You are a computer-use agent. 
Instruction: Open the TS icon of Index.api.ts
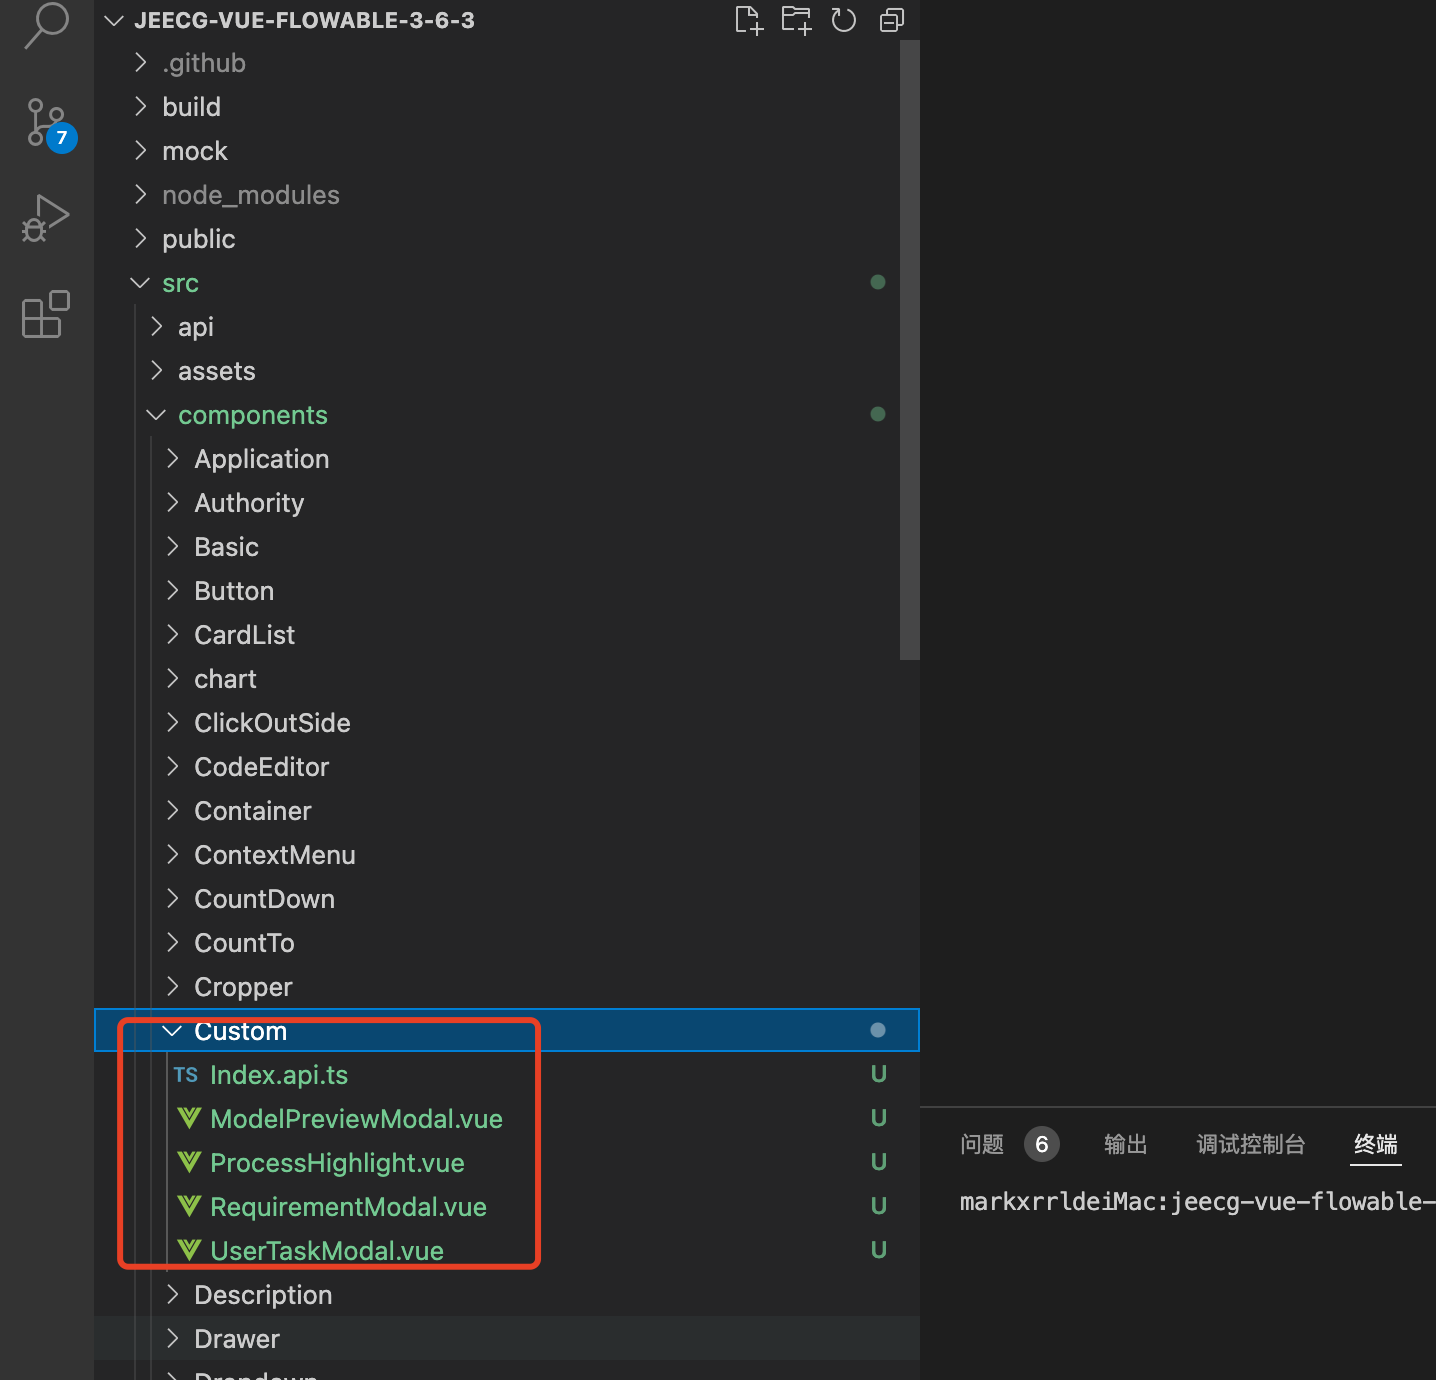186,1075
